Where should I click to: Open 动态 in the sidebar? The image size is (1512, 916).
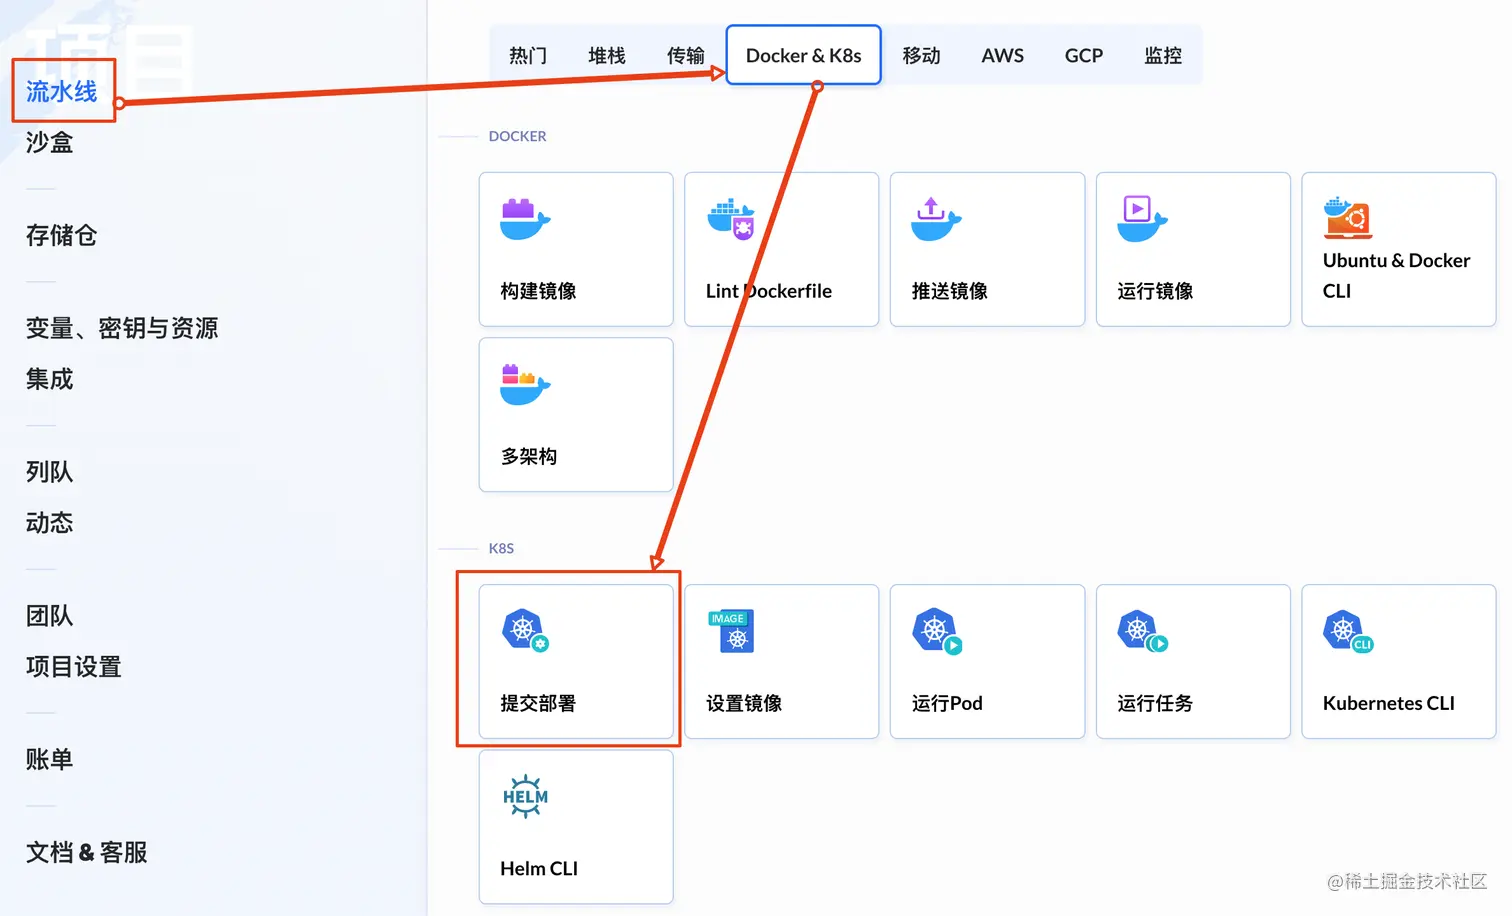50,522
